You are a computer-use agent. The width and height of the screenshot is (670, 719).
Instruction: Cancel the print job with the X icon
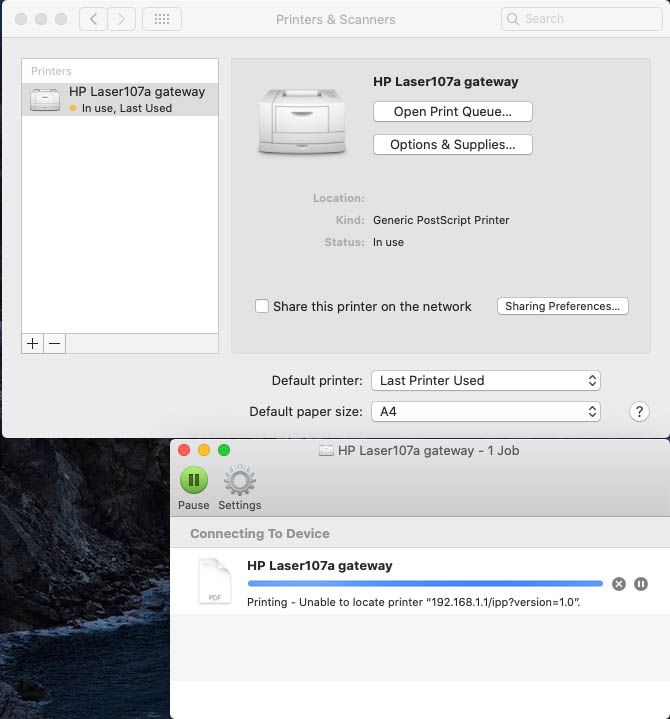pyautogui.click(x=619, y=584)
